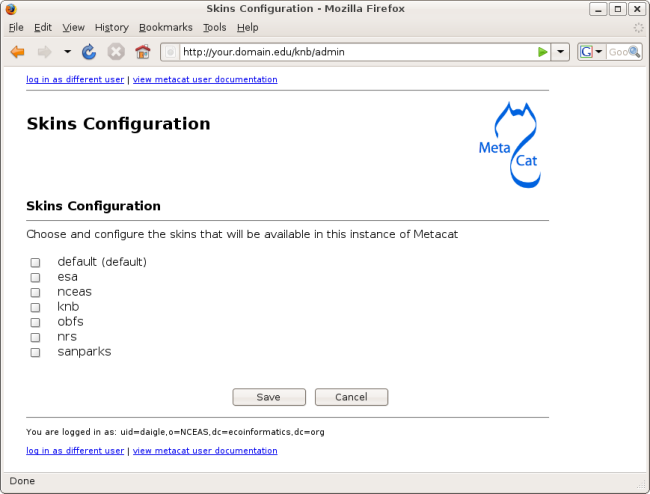The height and width of the screenshot is (494, 650).
Task: Reload the current page
Action: coord(89,52)
